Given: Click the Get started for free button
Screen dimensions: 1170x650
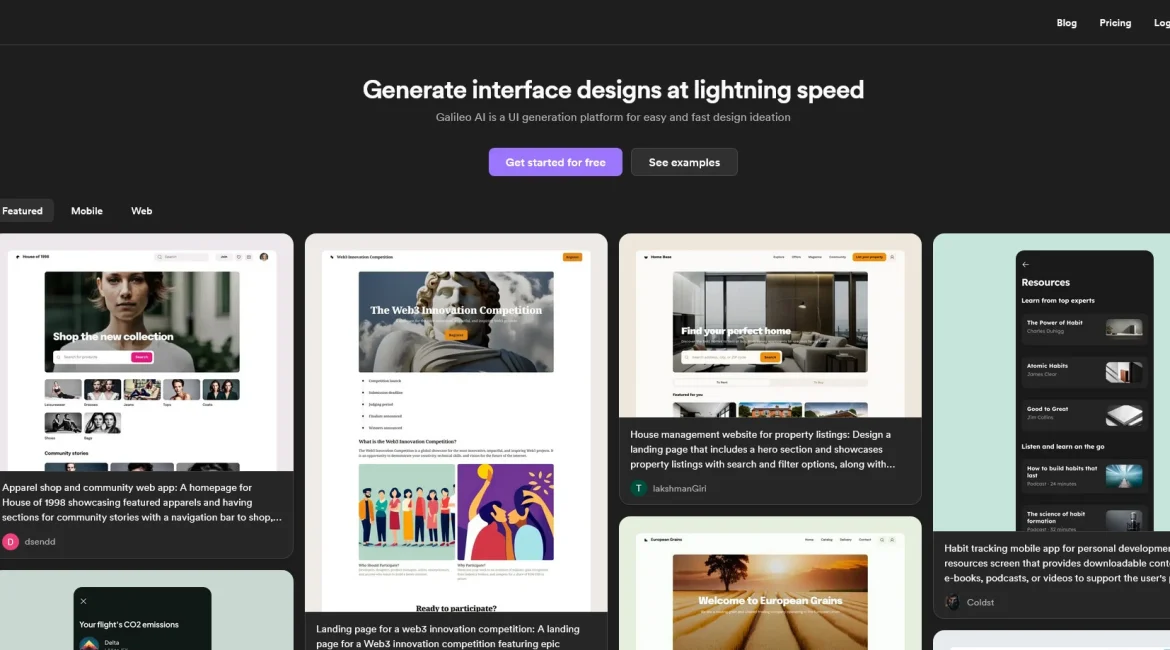Looking at the screenshot, I should [x=555, y=162].
